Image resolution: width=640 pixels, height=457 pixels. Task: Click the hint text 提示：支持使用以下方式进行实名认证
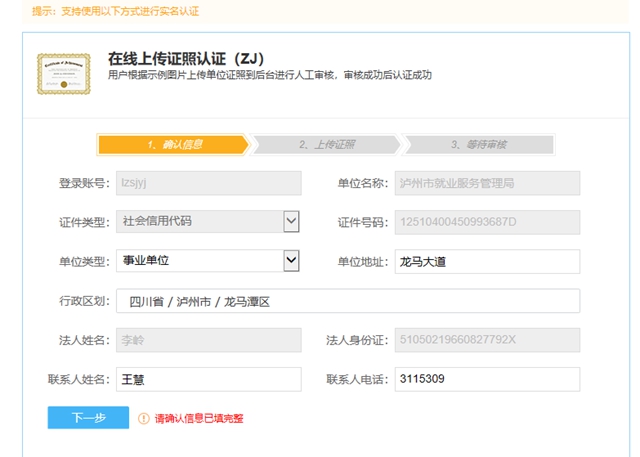[116, 11]
